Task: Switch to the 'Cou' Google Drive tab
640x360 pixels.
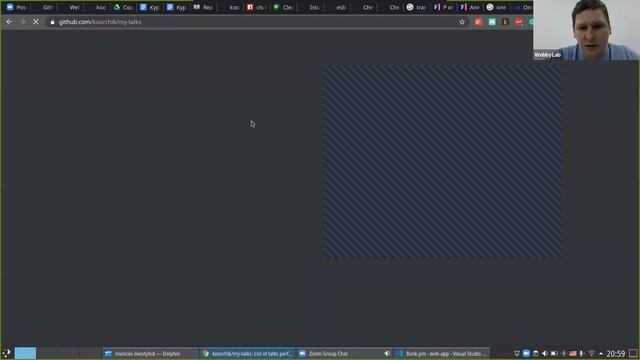Action: 123,7
